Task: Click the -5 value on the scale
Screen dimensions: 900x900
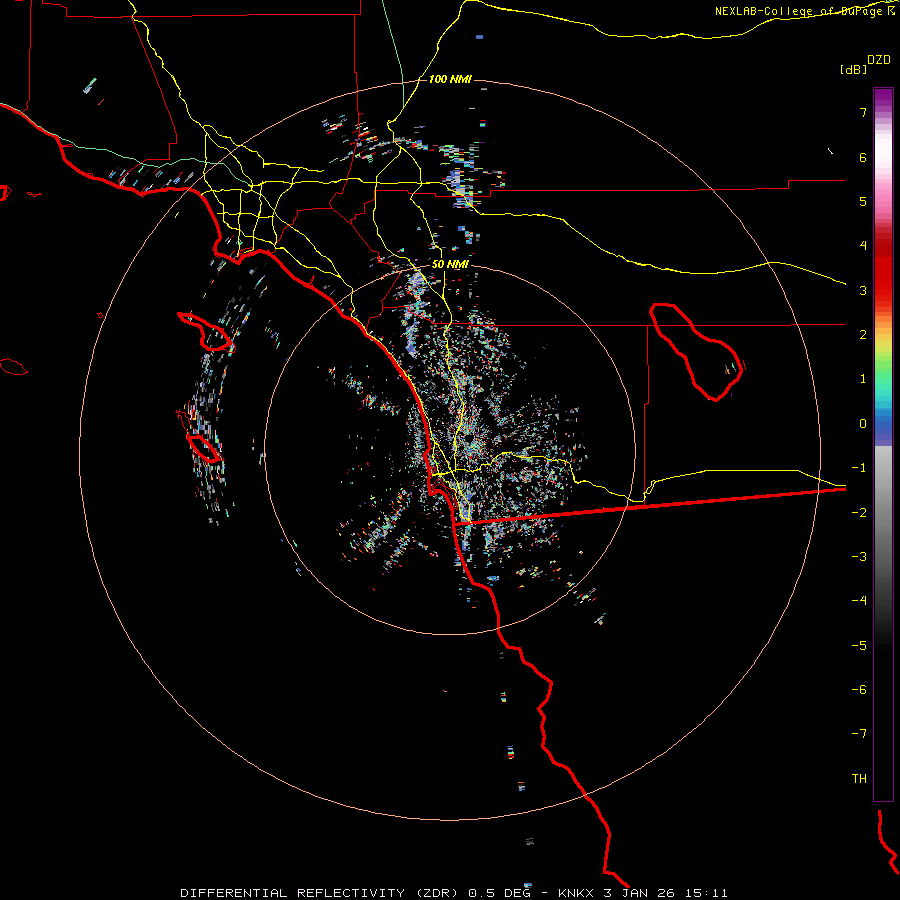Action: [x=859, y=646]
